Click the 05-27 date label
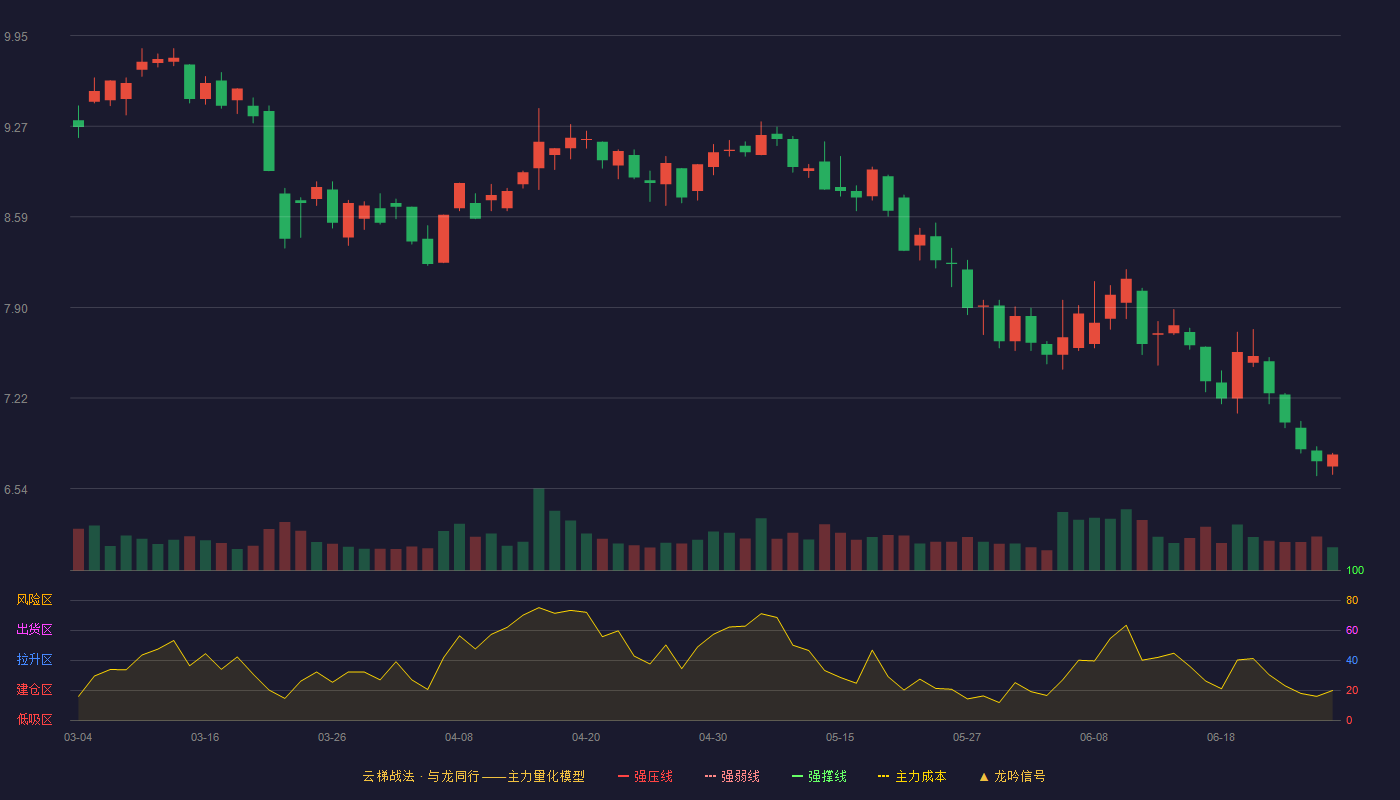This screenshot has height=800, width=1400. coord(967,737)
